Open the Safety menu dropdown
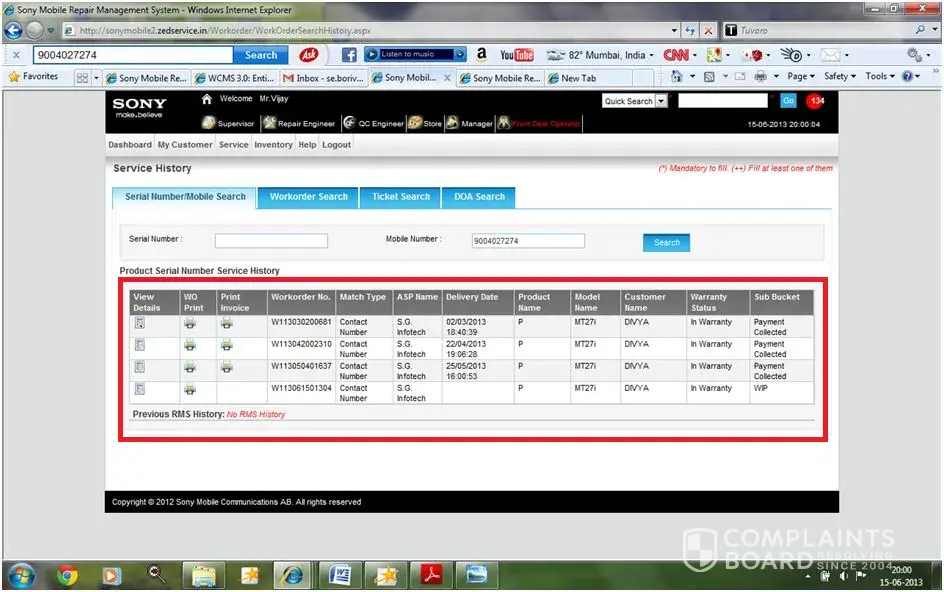The height and width of the screenshot is (592, 944). 838,77
